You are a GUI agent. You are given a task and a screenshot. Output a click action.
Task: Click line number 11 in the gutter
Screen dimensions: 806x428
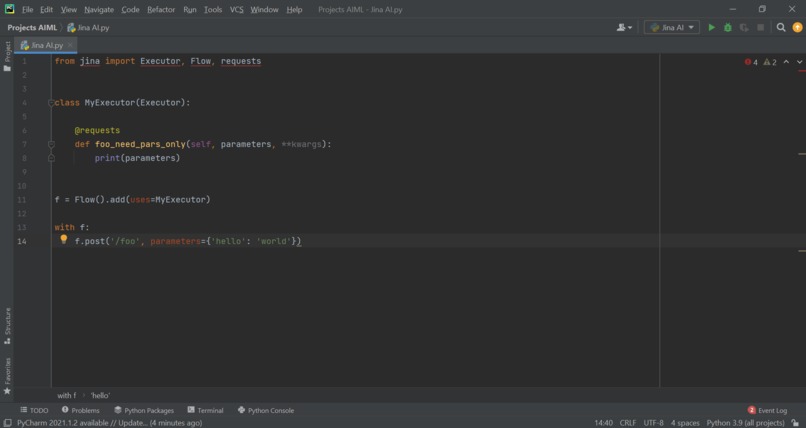[22, 200]
